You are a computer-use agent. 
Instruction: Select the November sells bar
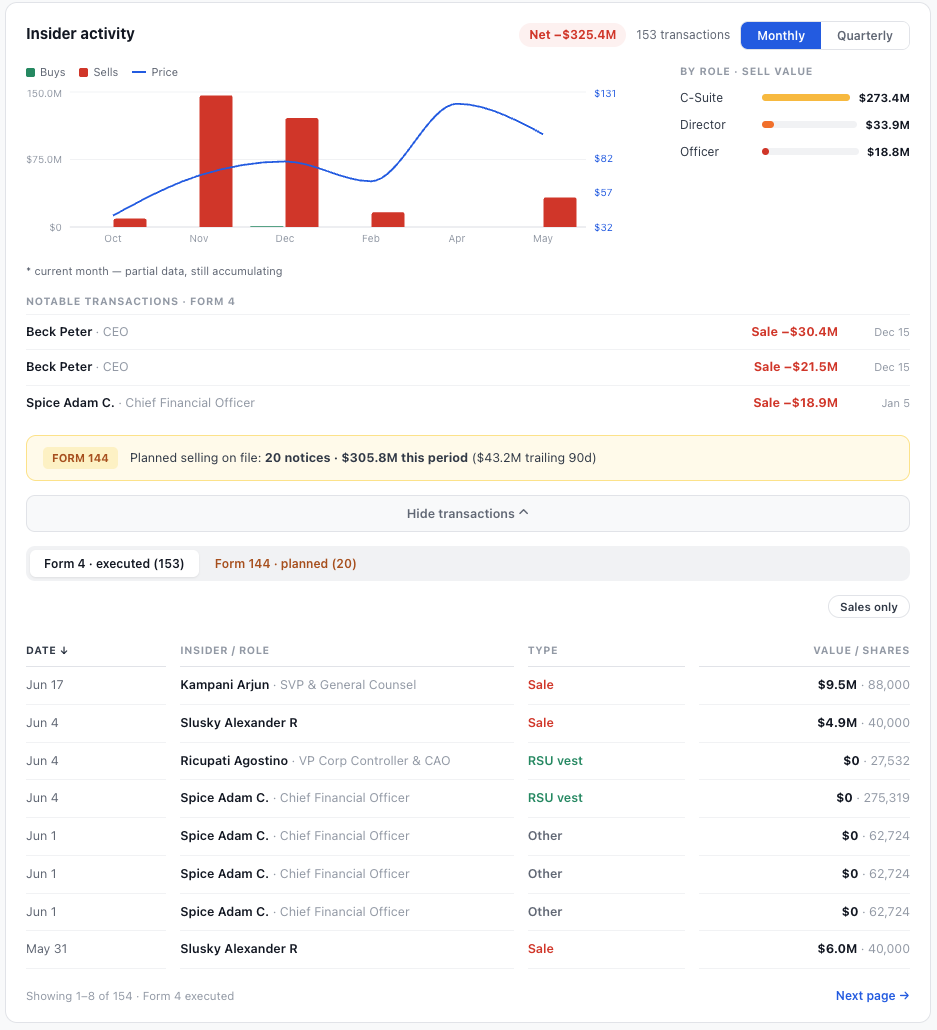pos(216,161)
